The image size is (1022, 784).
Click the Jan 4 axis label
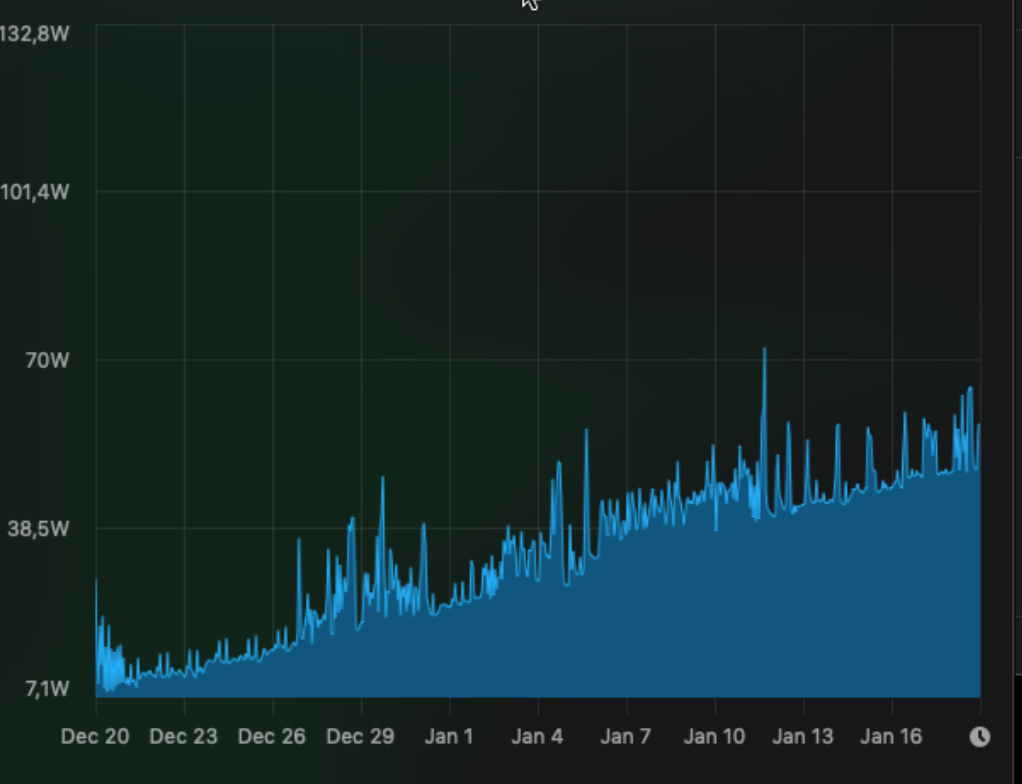(x=538, y=737)
